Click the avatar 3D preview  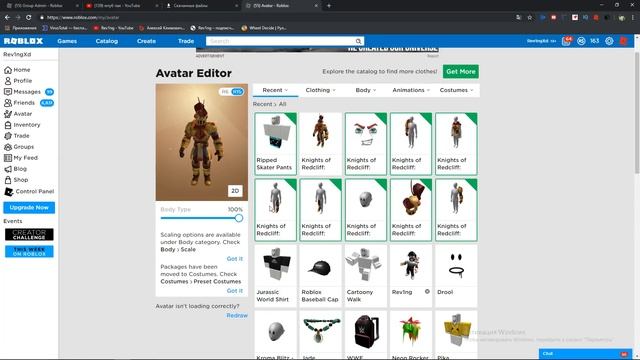[x=202, y=142]
